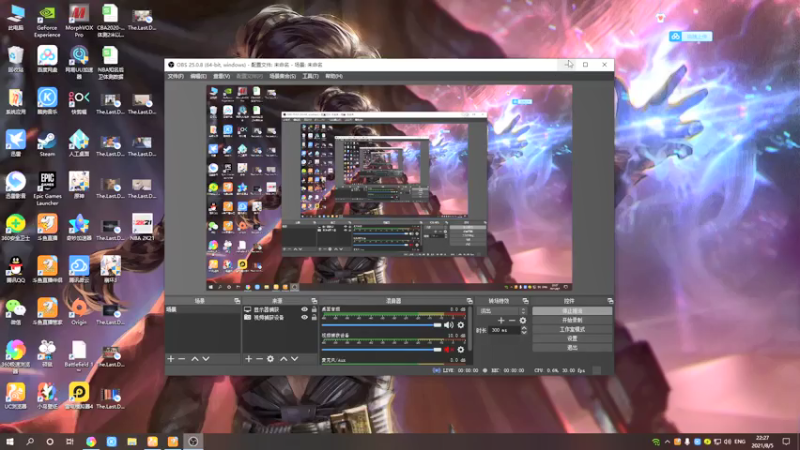The height and width of the screenshot is (450, 800).
Task: Open the 工具(T) menu in OBS
Action: point(310,76)
